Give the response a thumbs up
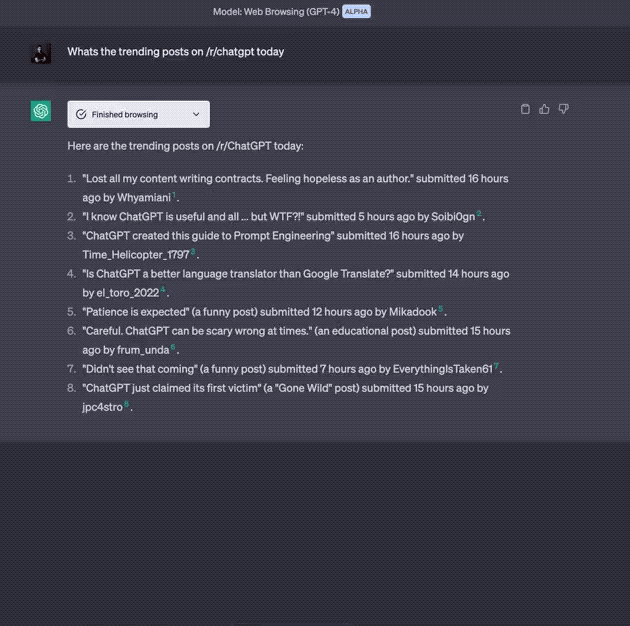The width and height of the screenshot is (630, 626). click(x=544, y=109)
